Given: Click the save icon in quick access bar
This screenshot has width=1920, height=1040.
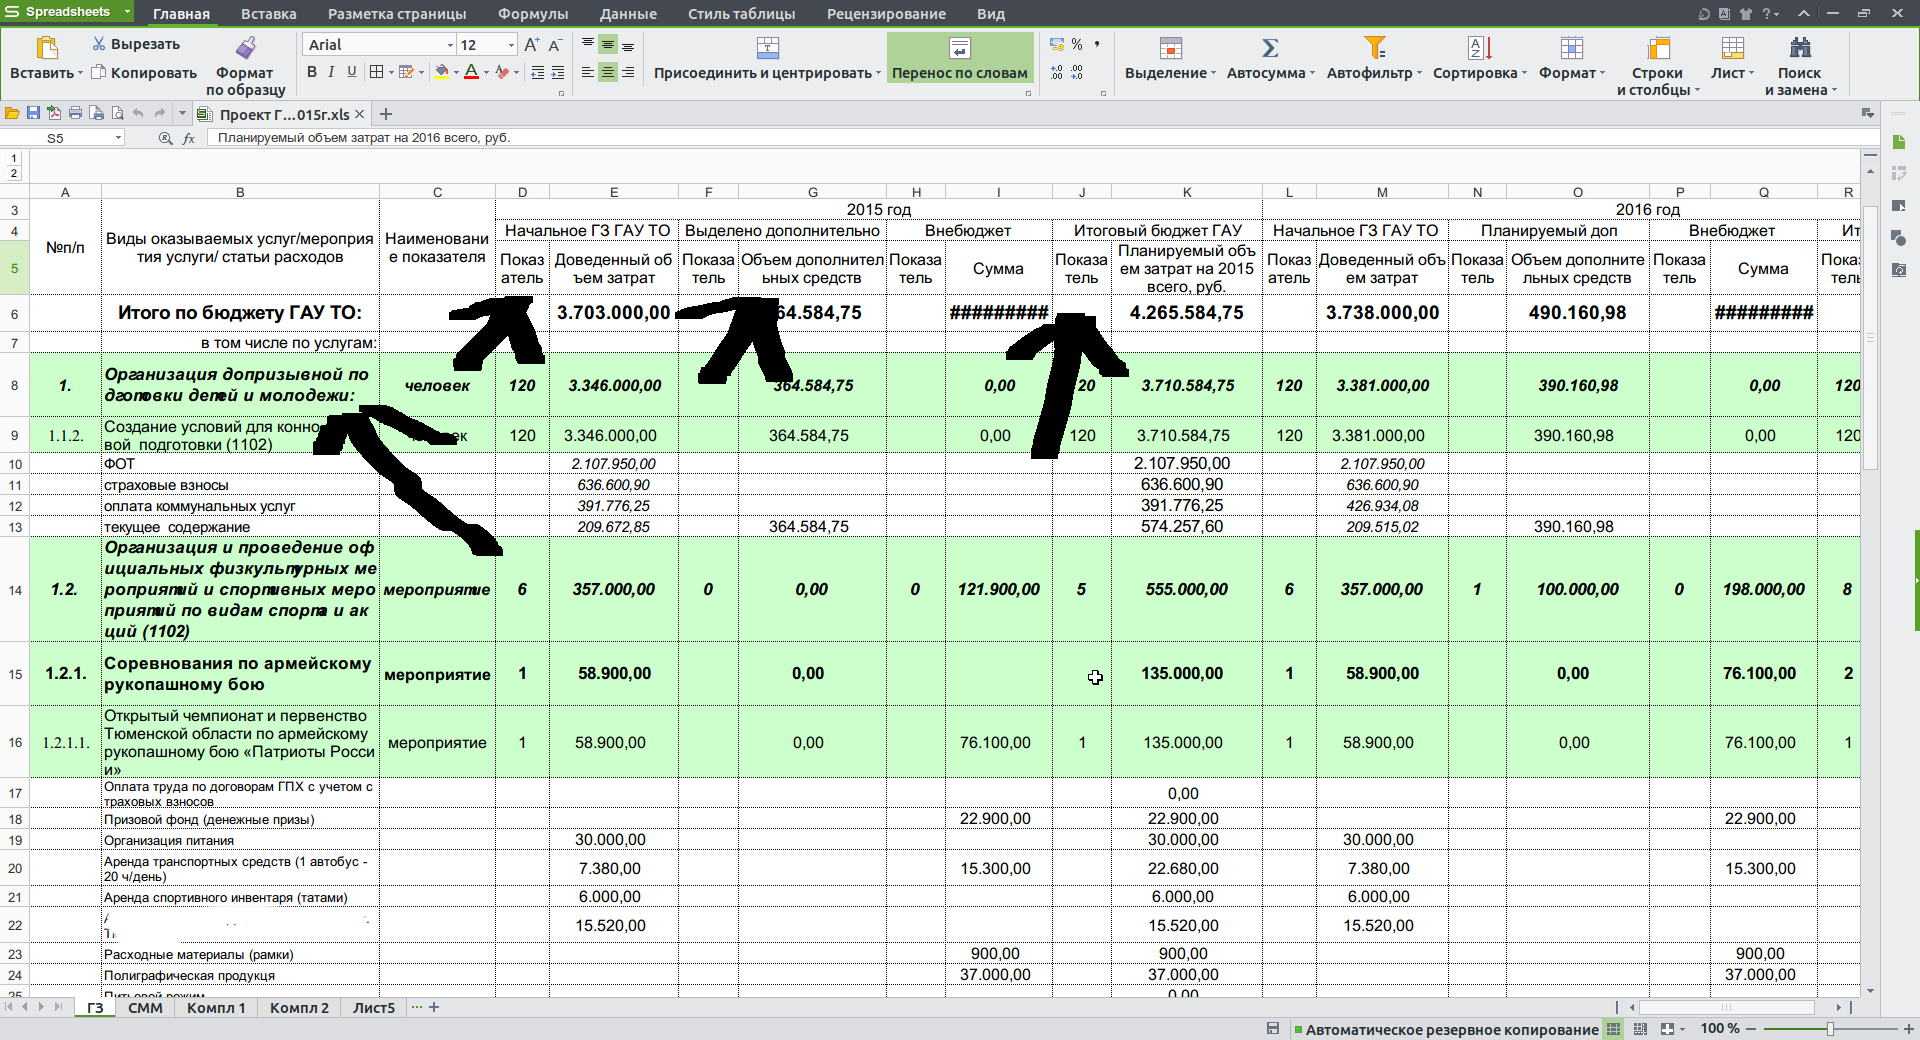Looking at the screenshot, I should pyautogui.click(x=33, y=114).
